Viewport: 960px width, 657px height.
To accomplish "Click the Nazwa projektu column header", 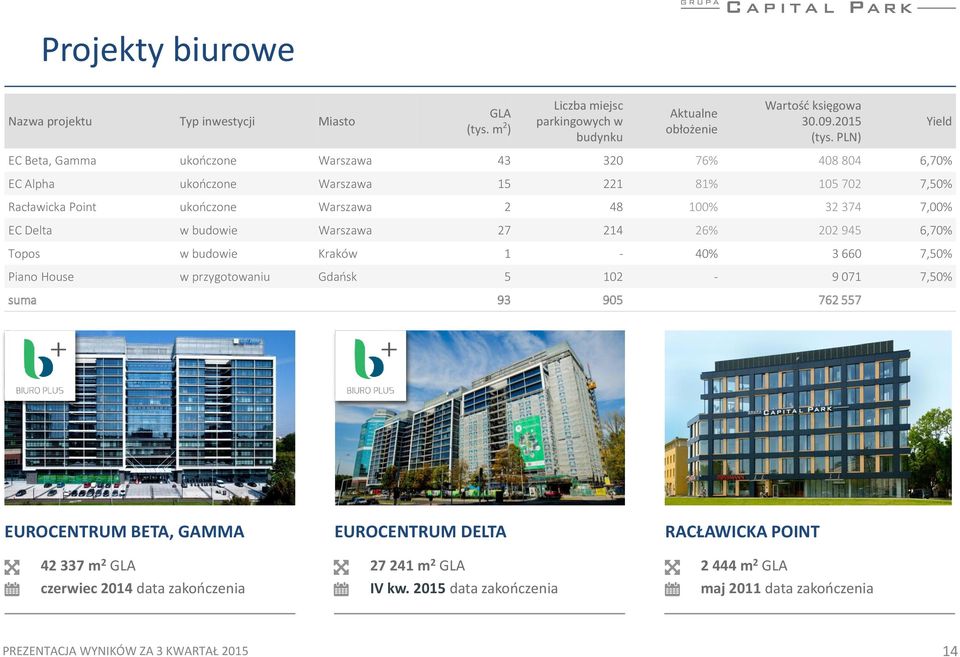I will [x=50, y=121].
